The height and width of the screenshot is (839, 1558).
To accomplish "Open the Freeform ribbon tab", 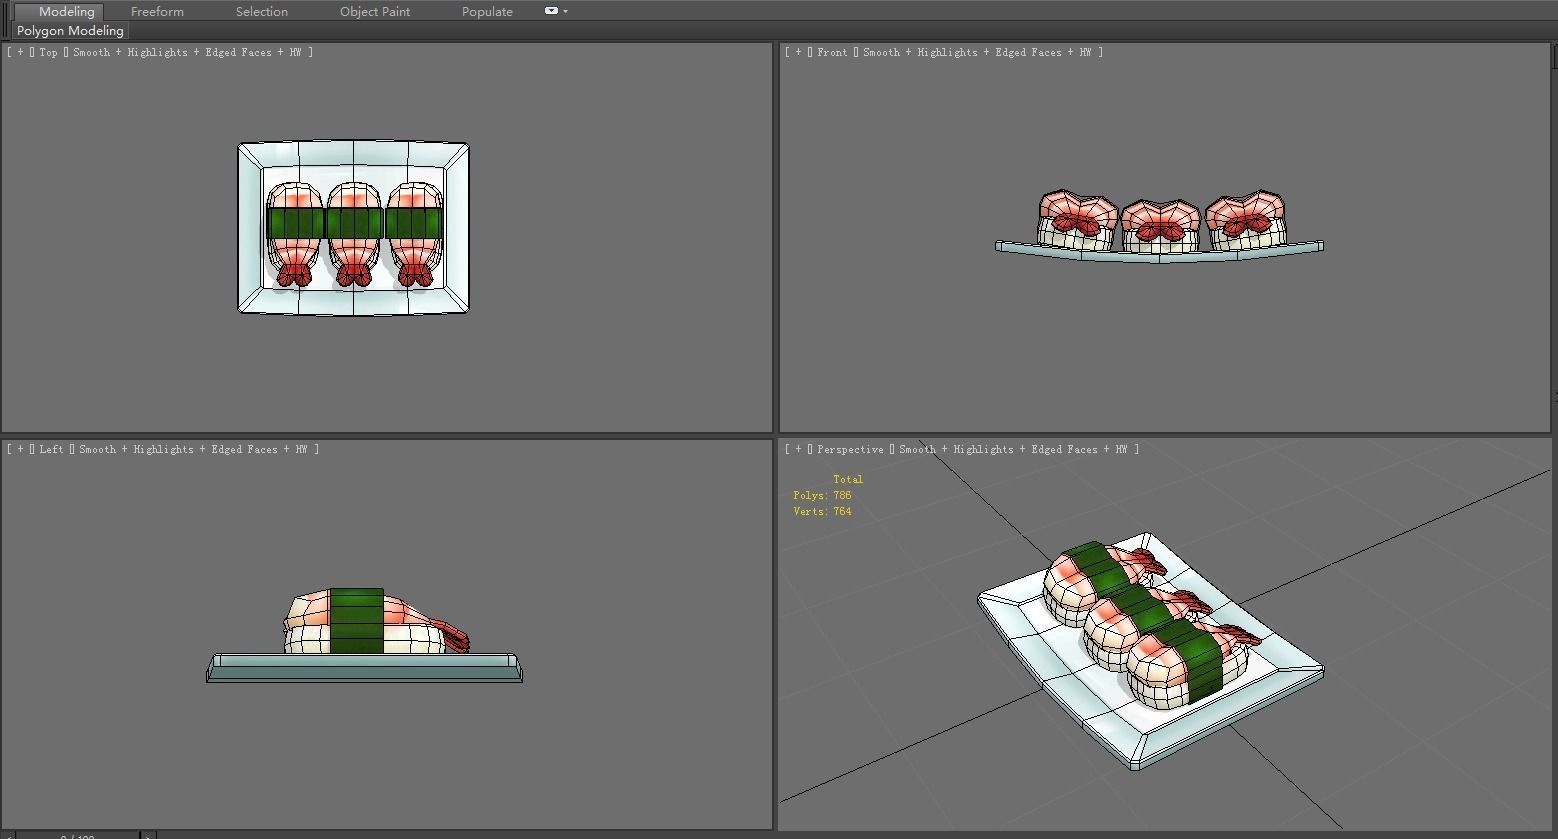I will click(157, 12).
